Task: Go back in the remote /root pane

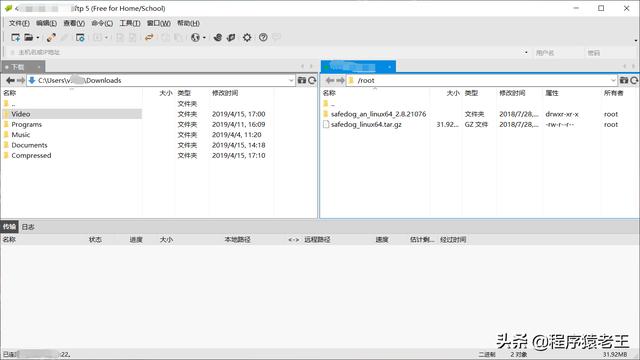Action: click(x=330, y=80)
